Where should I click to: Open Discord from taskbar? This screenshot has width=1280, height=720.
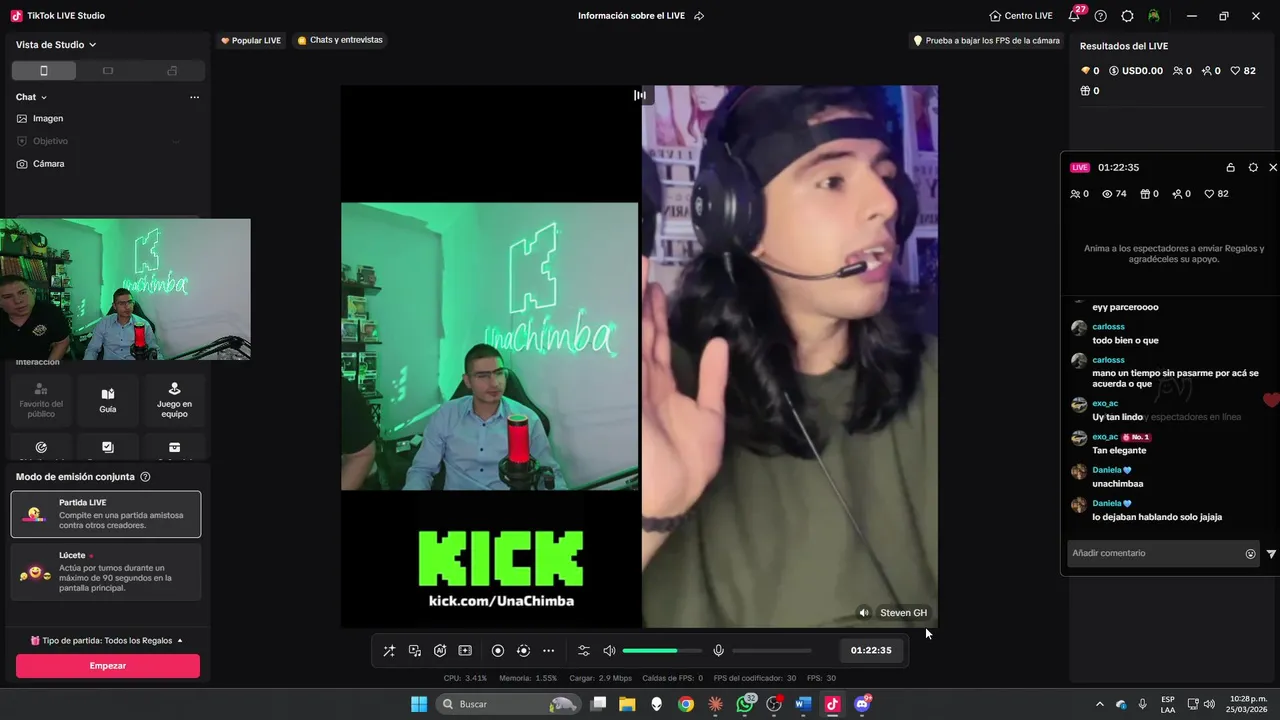[x=862, y=704]
